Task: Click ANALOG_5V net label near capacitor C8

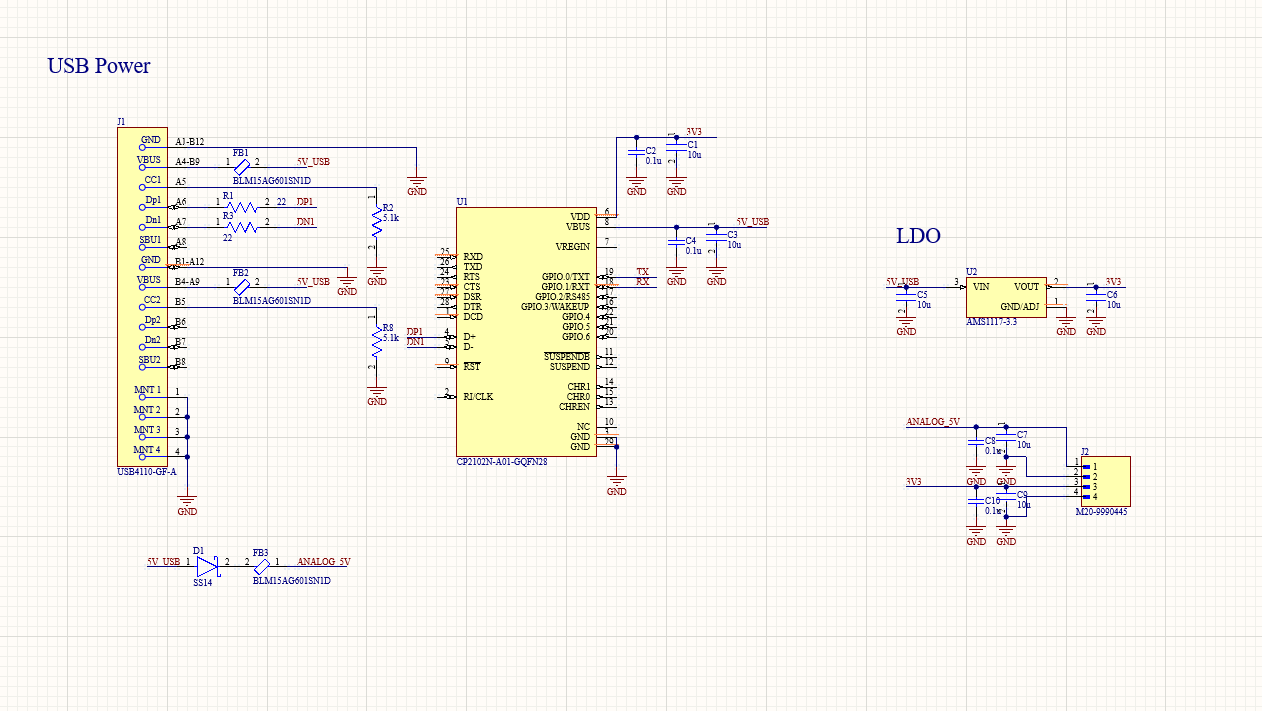Action: 933,422
